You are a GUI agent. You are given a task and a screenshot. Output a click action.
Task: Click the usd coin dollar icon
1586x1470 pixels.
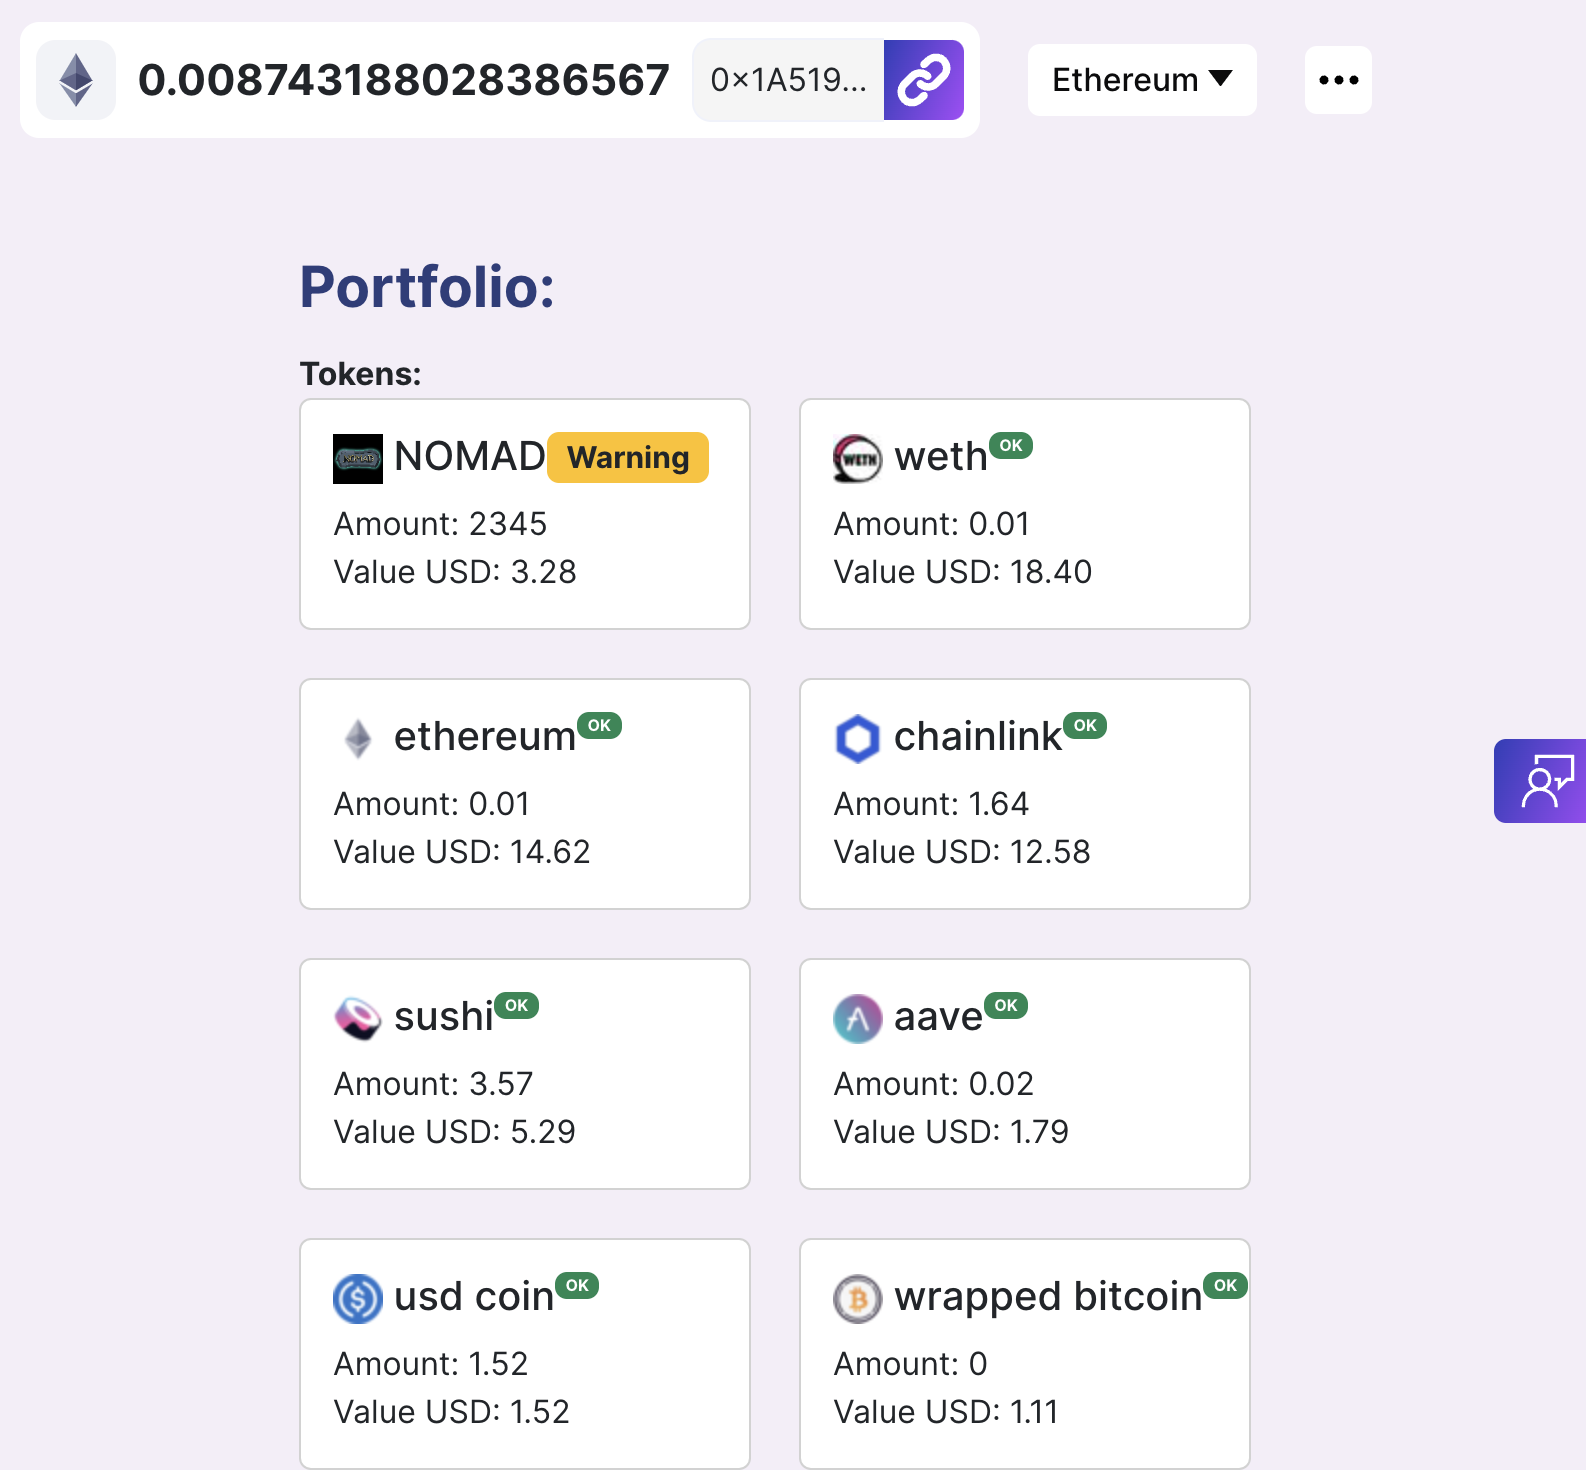click(x=357, y=1298)
